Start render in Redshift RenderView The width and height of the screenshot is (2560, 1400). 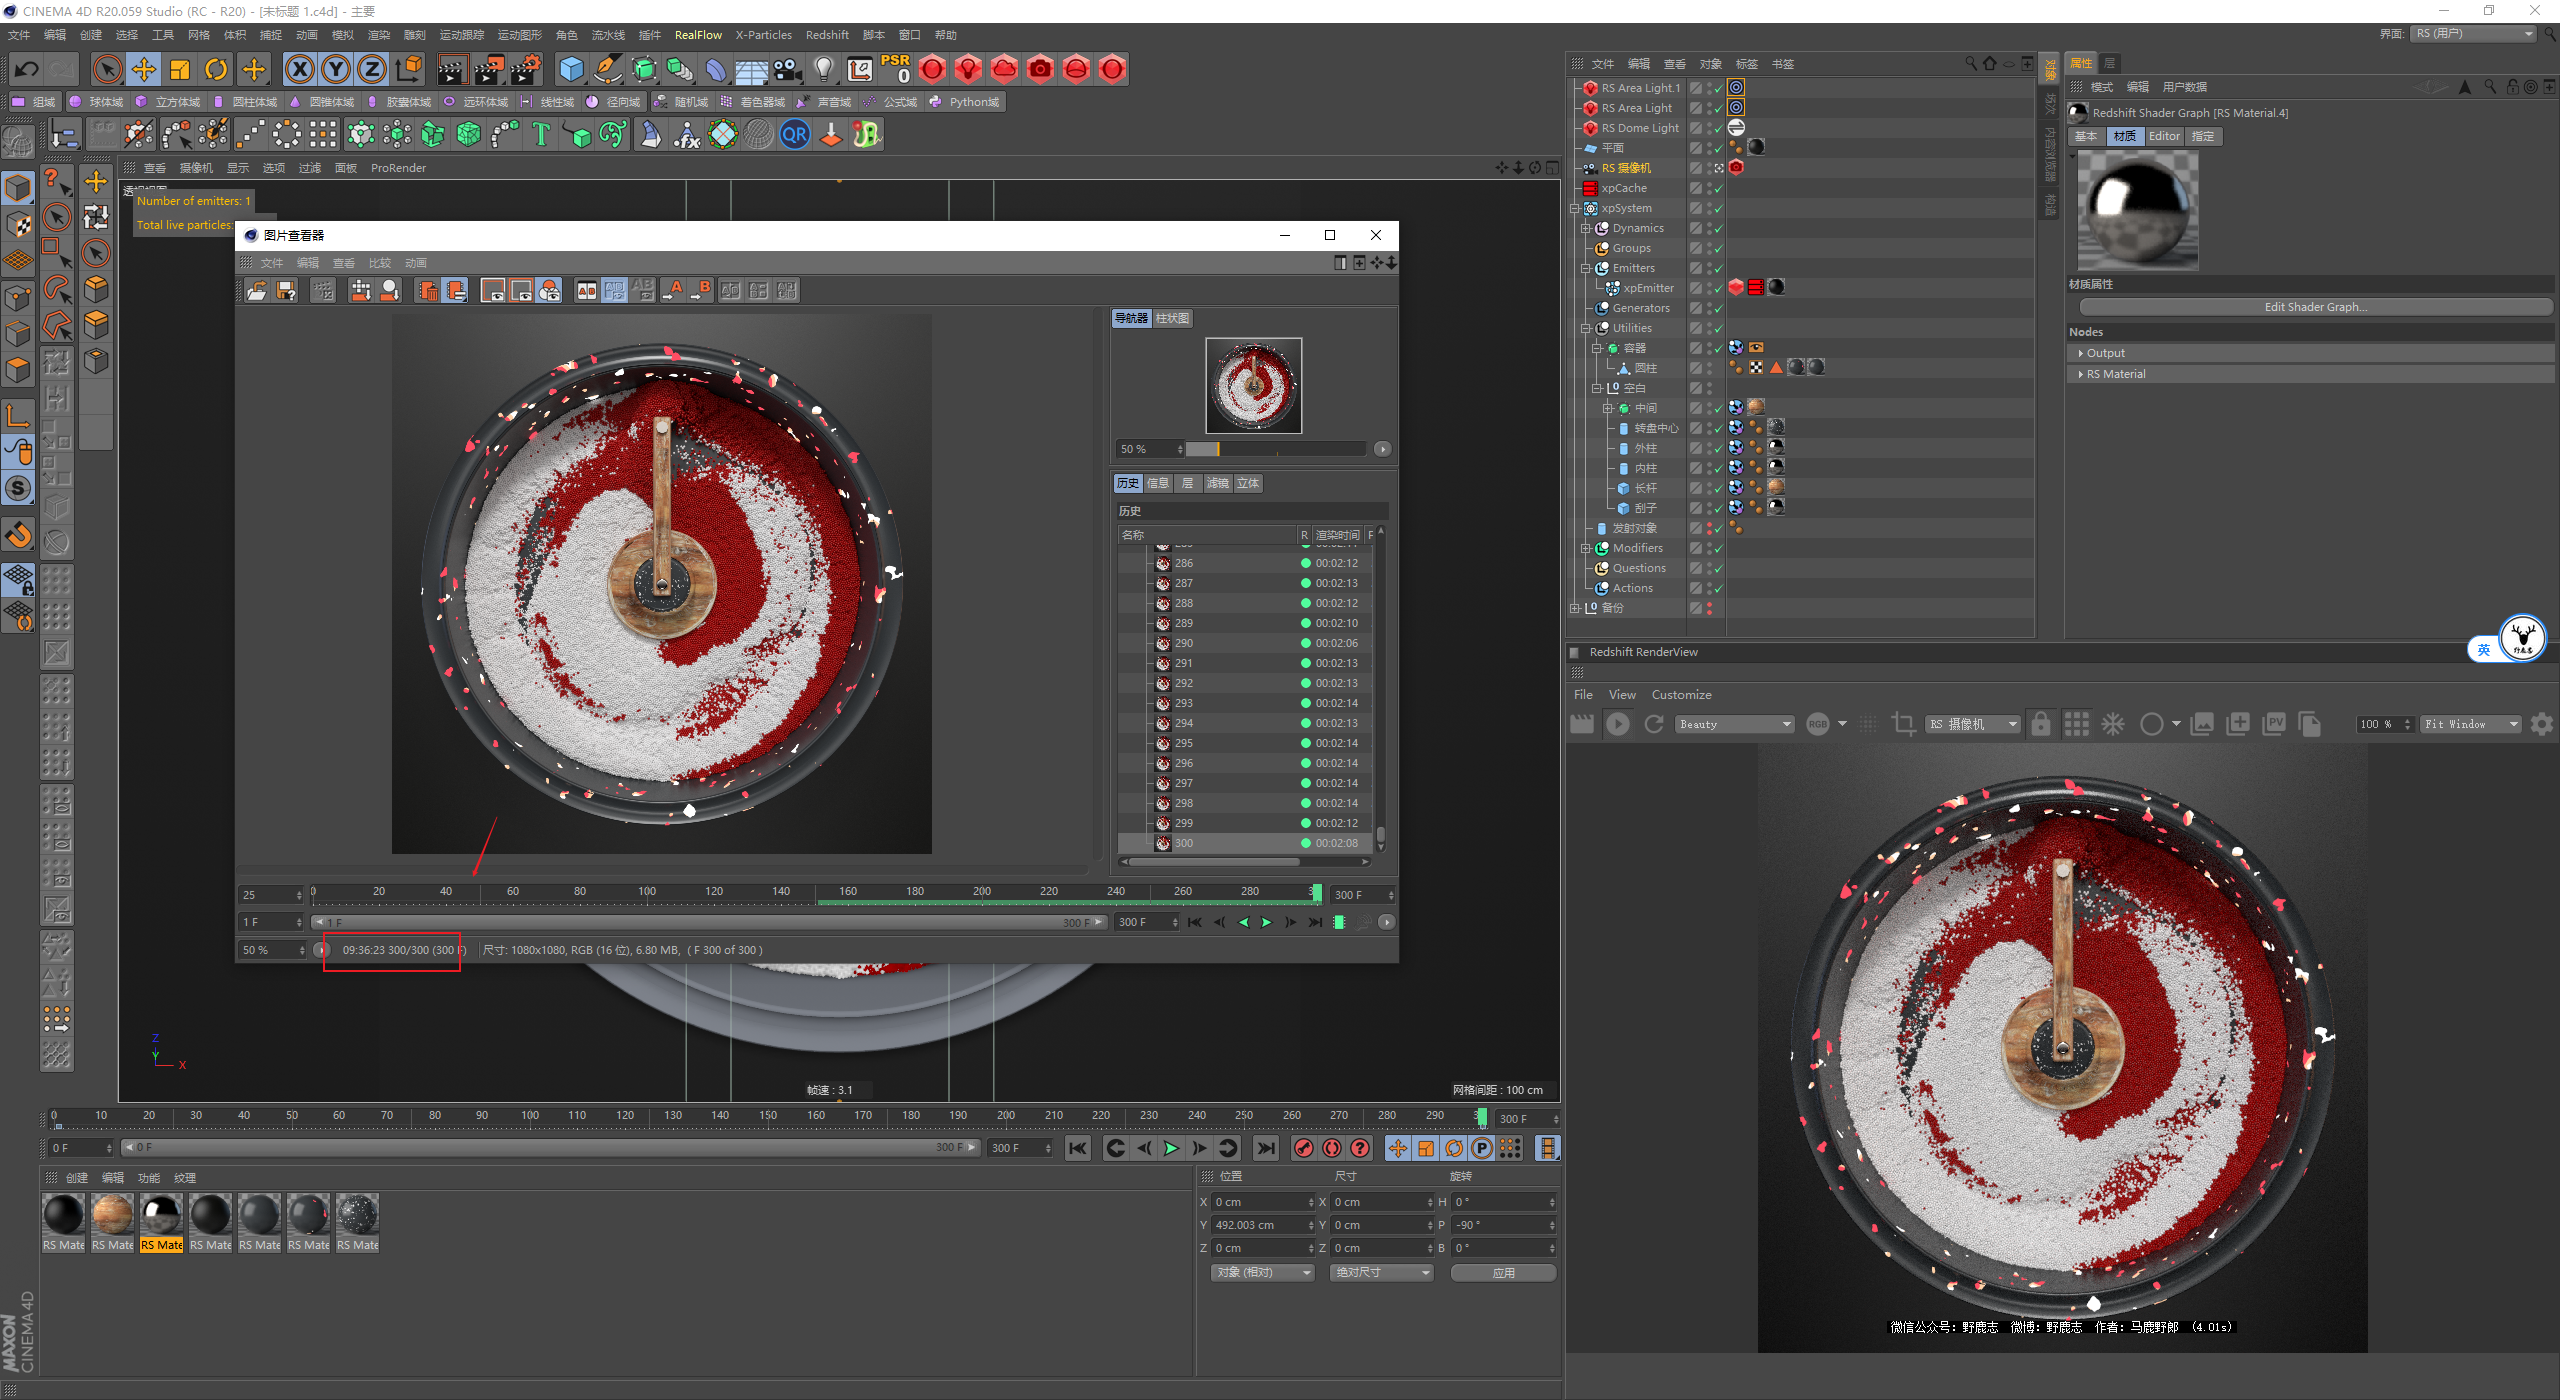(x=1617, y=724)
